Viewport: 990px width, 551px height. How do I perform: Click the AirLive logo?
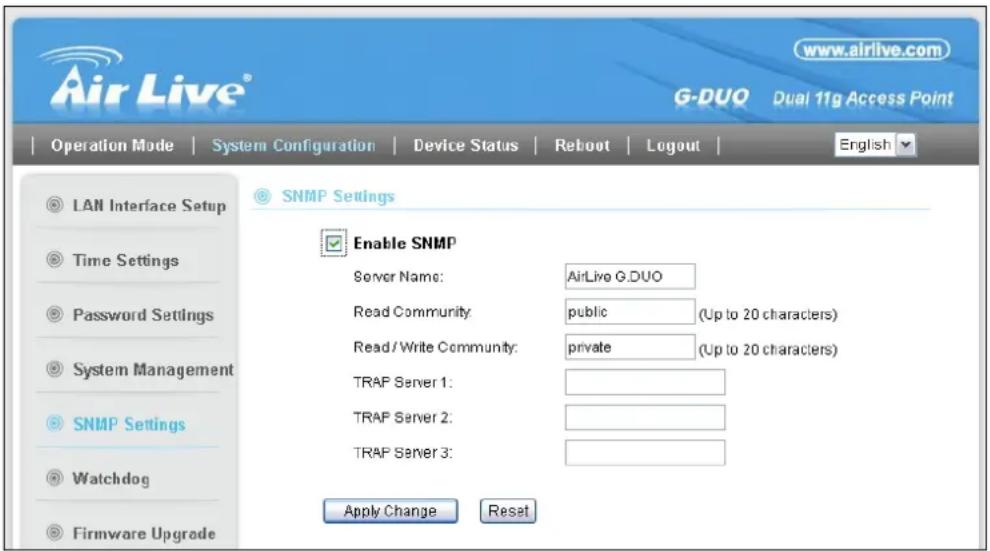click(x=146, y=78)
